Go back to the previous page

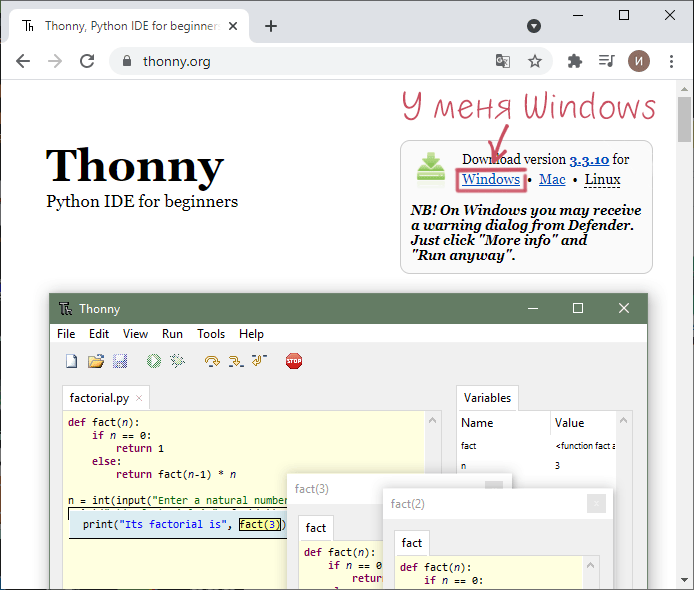pyautogui.click(x=23, y=61)
